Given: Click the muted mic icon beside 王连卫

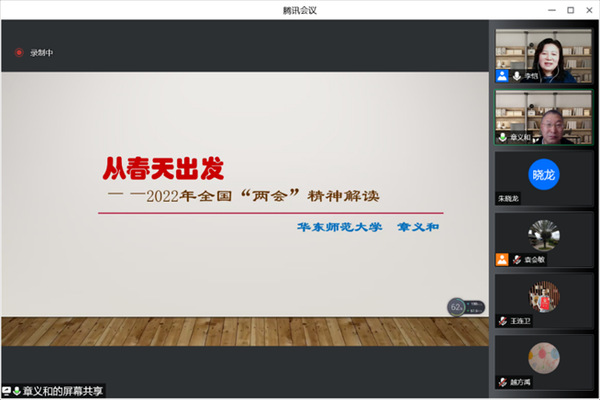Looking at the screenshot, I should (503, 321).
